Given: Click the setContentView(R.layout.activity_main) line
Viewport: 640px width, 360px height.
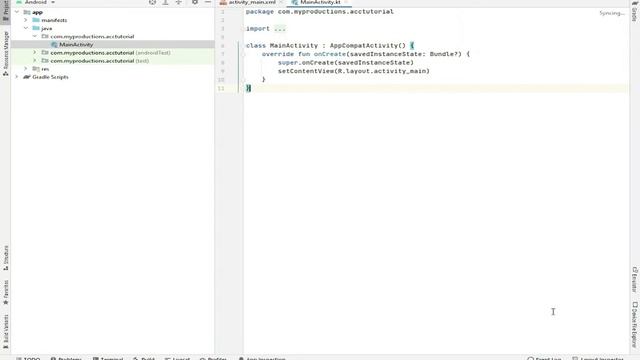Looking at the screenshot, I should tap(353, 71).
